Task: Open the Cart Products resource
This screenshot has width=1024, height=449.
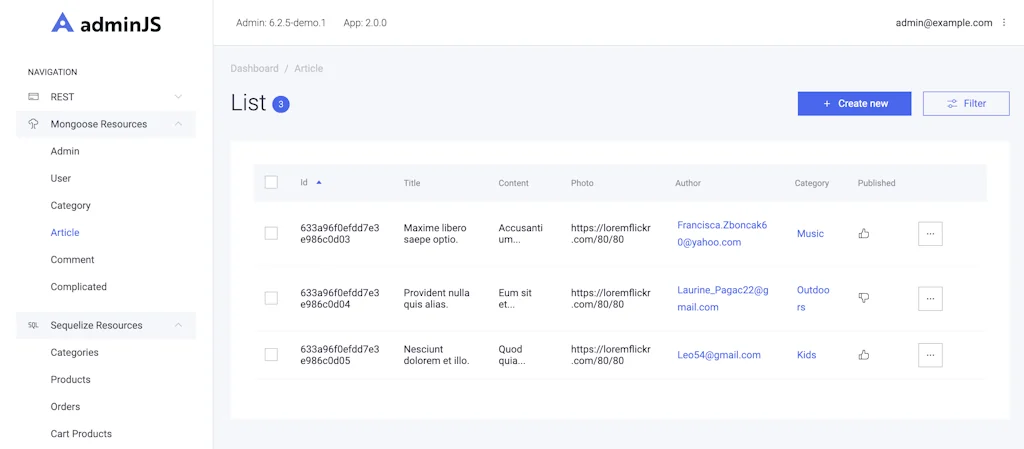Action: click(x=81, y=433)
